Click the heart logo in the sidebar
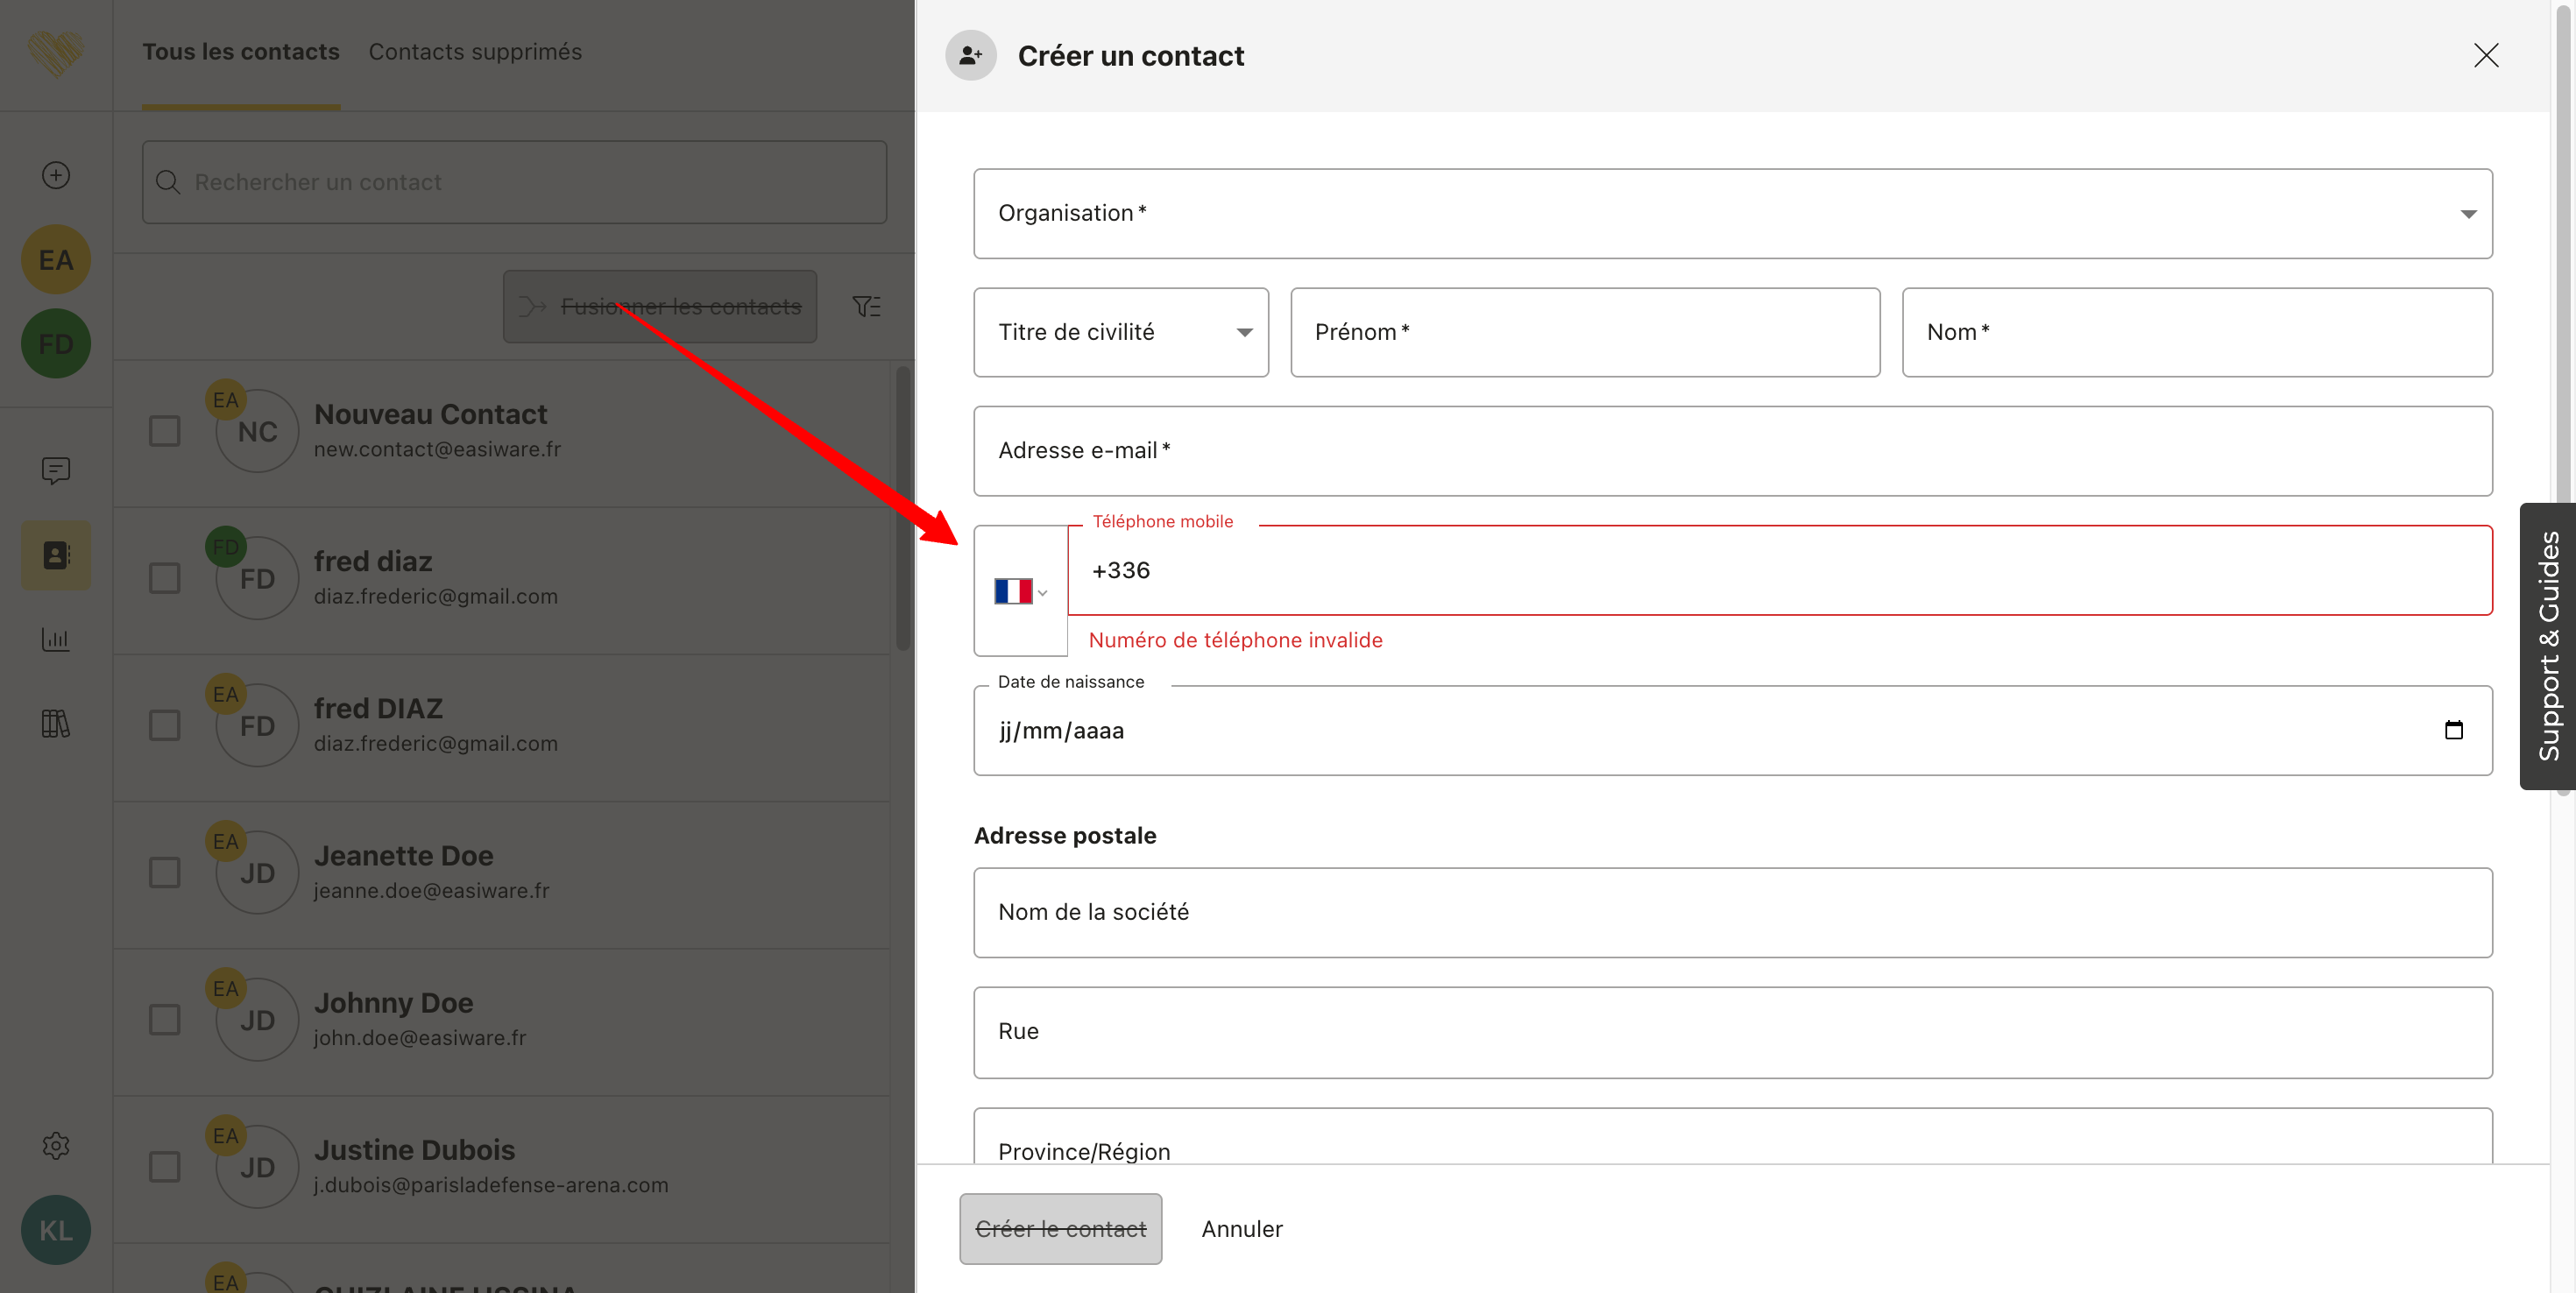 55,53
